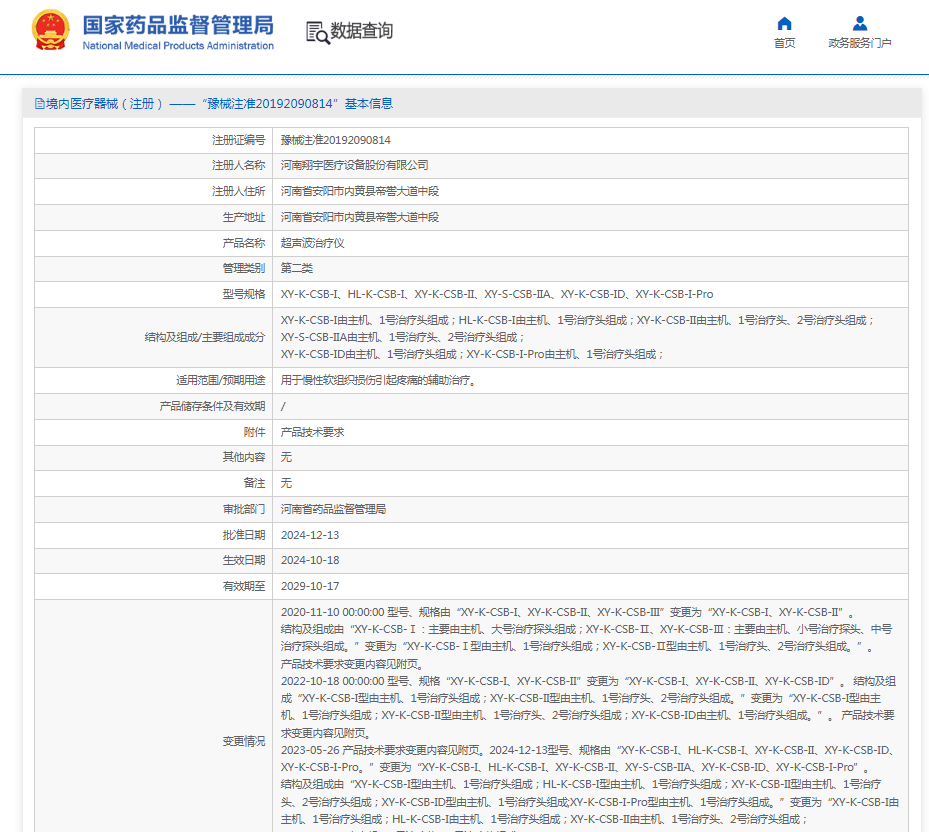Click the 备注 label cell
Screen dimensions: 929x832
[x=153, y=484]
